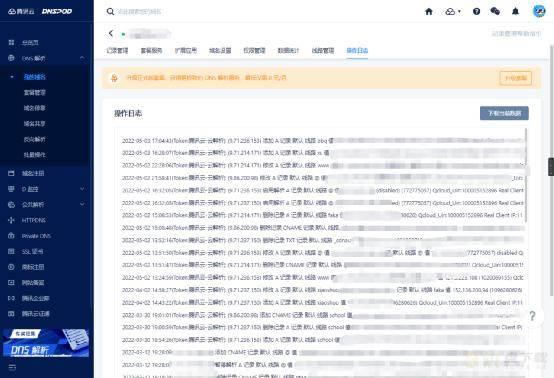This screenshot has width=554, height=378.
Task: Click the 2022-05-03 17:04:43 log entry
Action: 323,141
